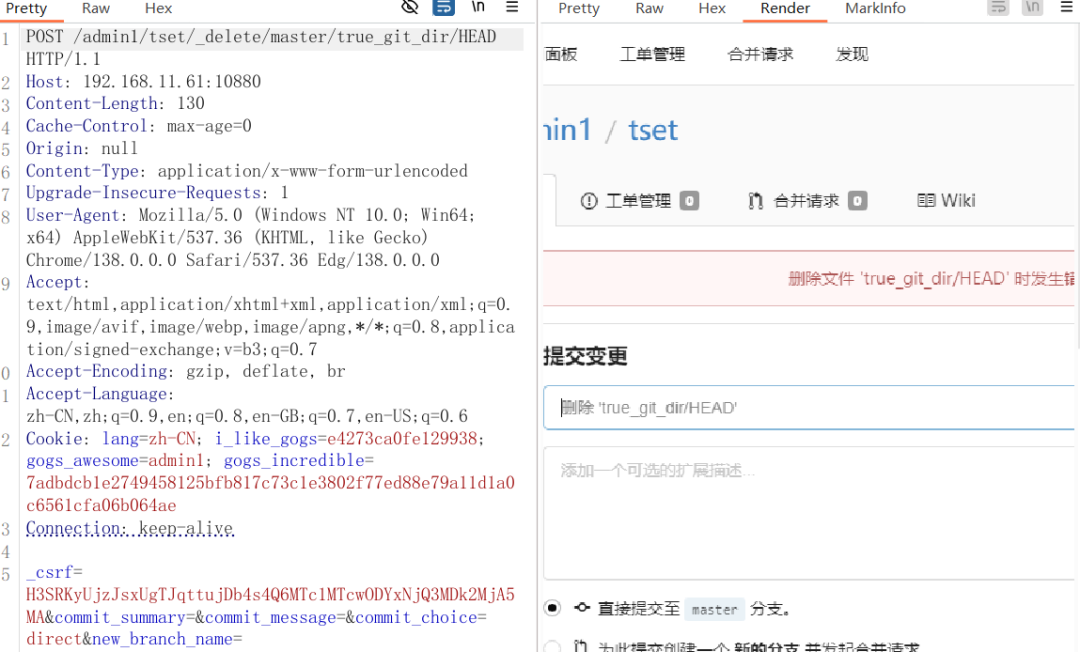1080x652 pixels.
Task: Toggle word wrap icon in response pane
Action: click(x=998, y=8)
